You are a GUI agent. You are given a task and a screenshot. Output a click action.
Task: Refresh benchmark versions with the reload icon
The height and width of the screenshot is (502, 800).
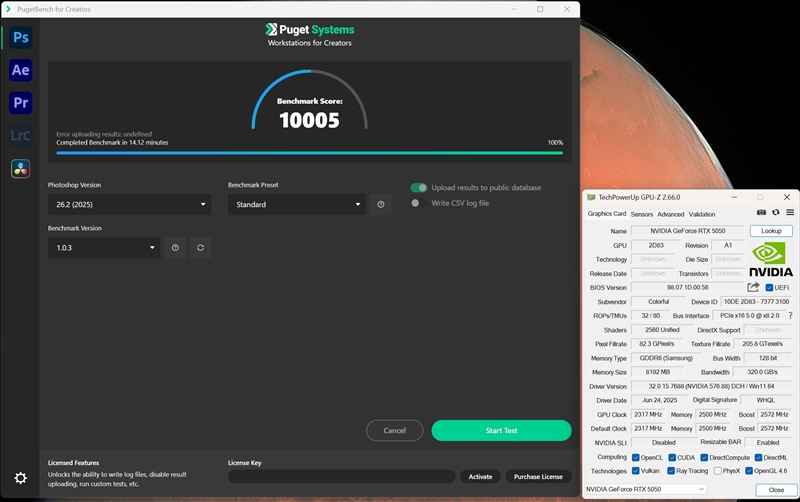point(201,247)
